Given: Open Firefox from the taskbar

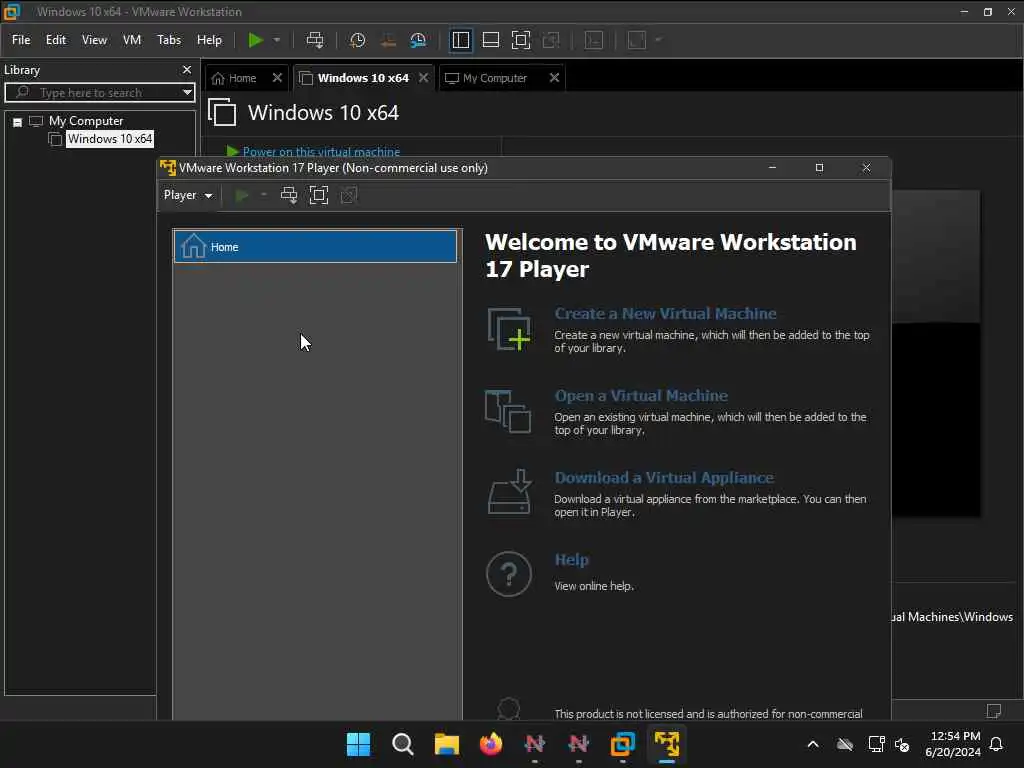Looking at the screenshot, I should point(490,744).
